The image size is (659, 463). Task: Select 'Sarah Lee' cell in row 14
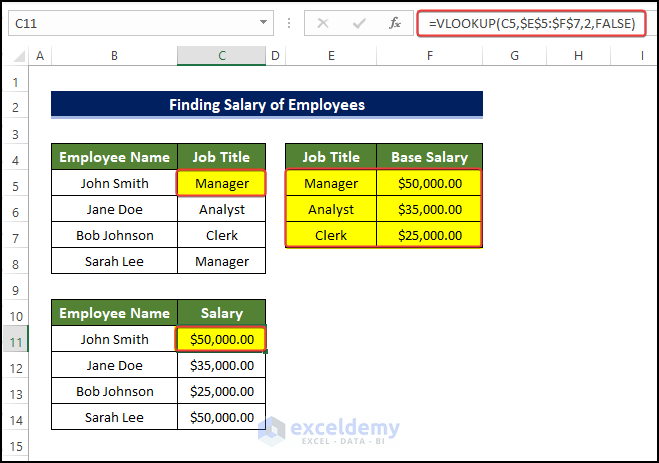114,417
